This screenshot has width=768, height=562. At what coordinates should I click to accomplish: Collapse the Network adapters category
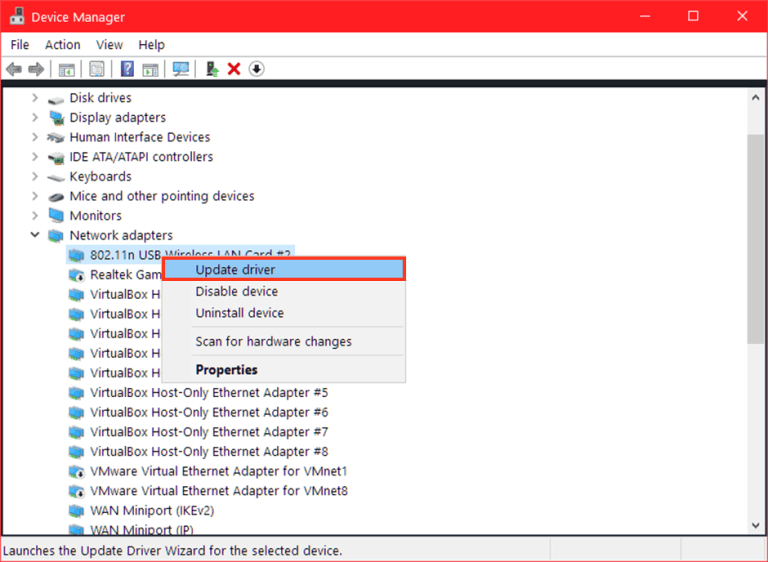coord(35,236)
